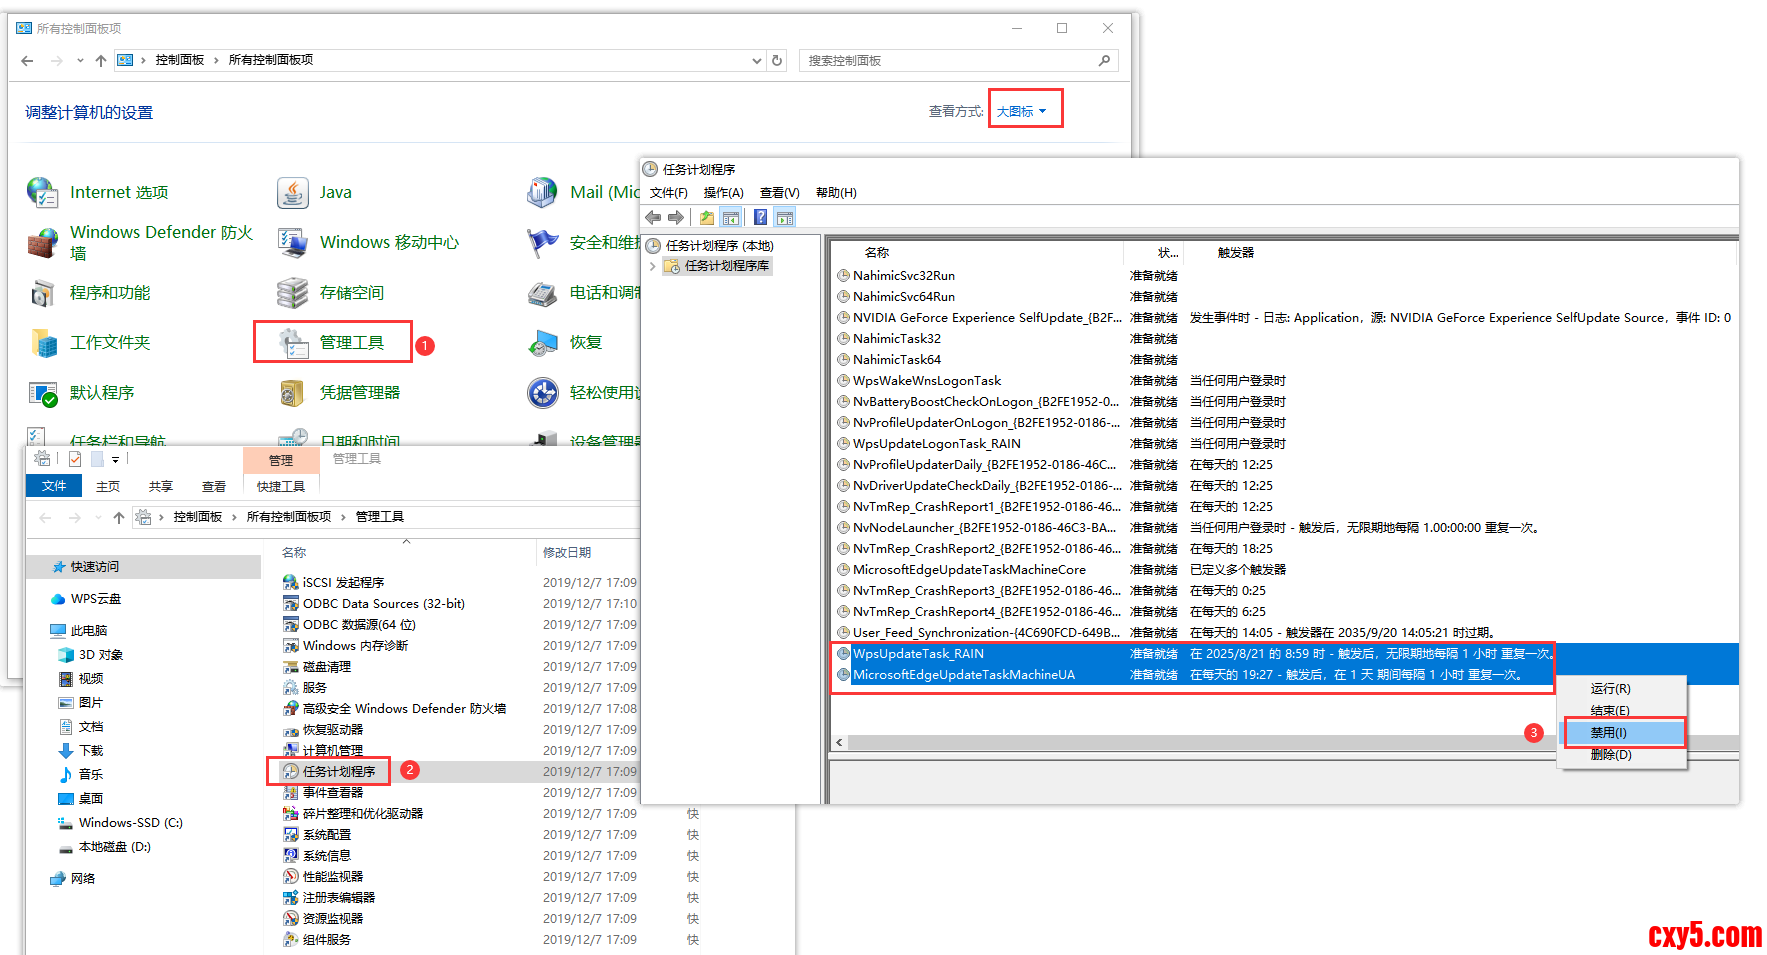Toggle the show/hide console tree toolbar icon
This screenshot has height=955, width=1767.
tap(731, 218)
